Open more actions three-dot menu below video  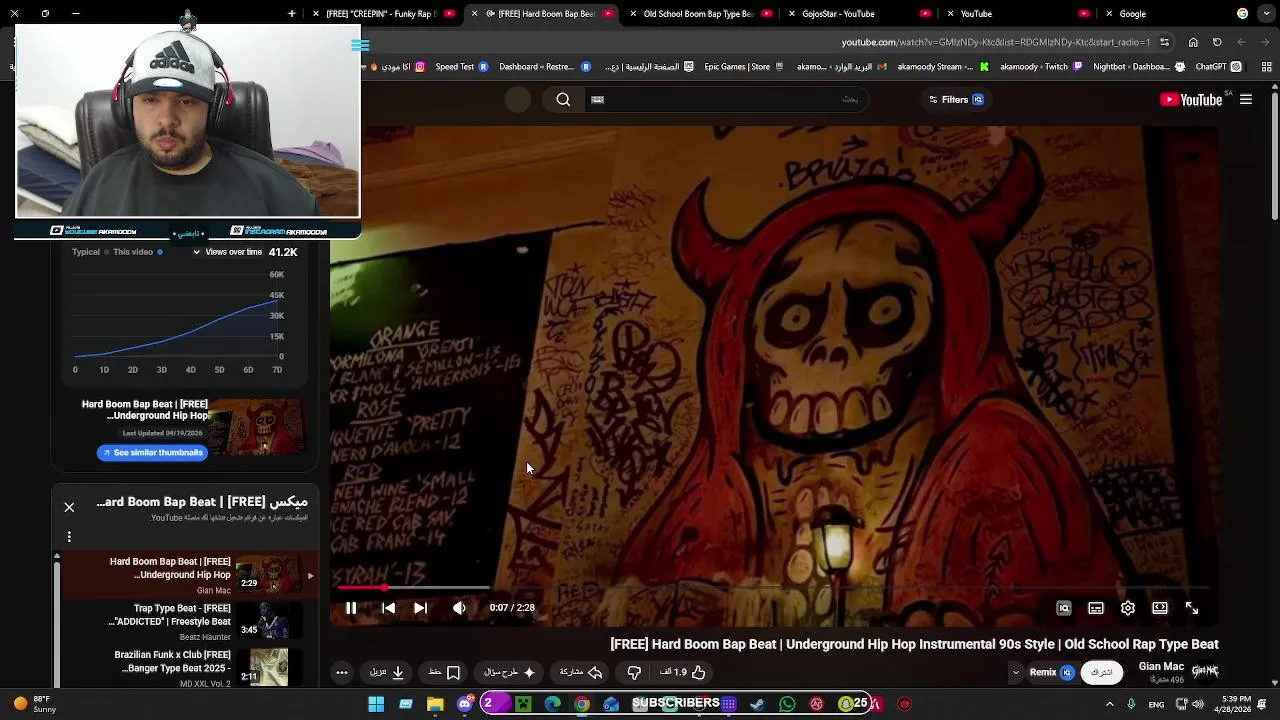tap(342, 672)
